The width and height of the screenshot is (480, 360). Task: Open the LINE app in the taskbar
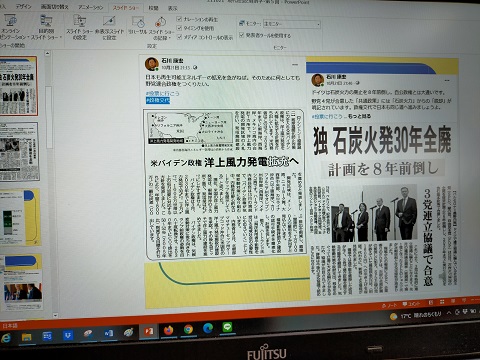point(227,327)
